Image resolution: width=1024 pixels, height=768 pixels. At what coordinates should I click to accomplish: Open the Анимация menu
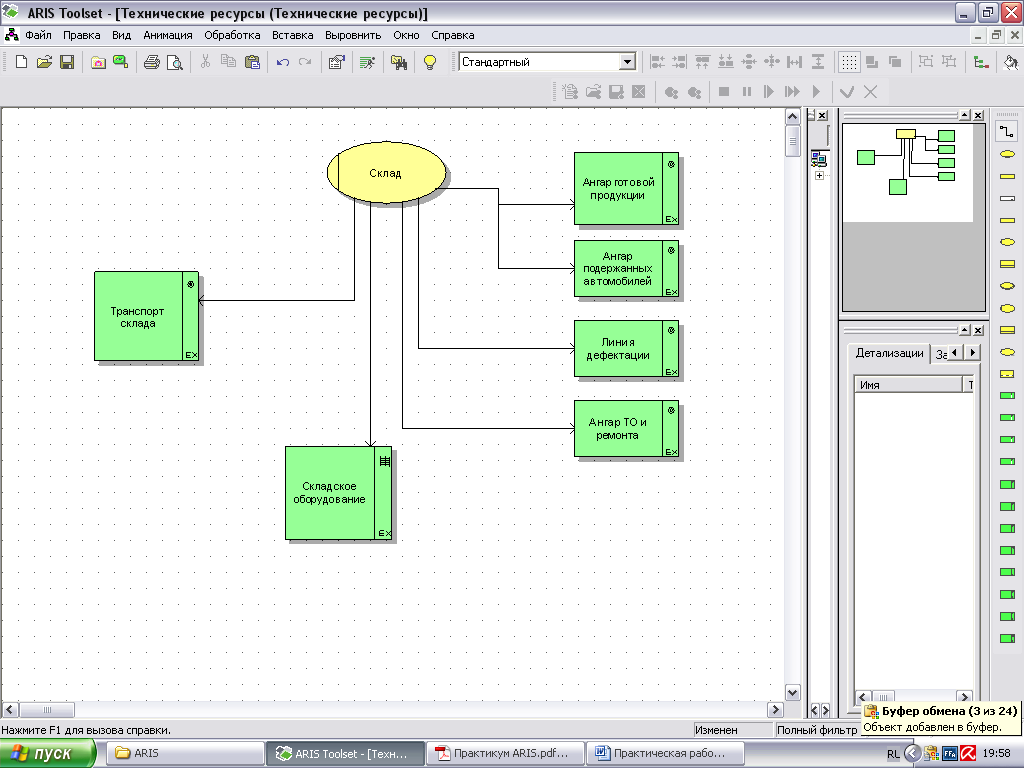coord(168,35)
